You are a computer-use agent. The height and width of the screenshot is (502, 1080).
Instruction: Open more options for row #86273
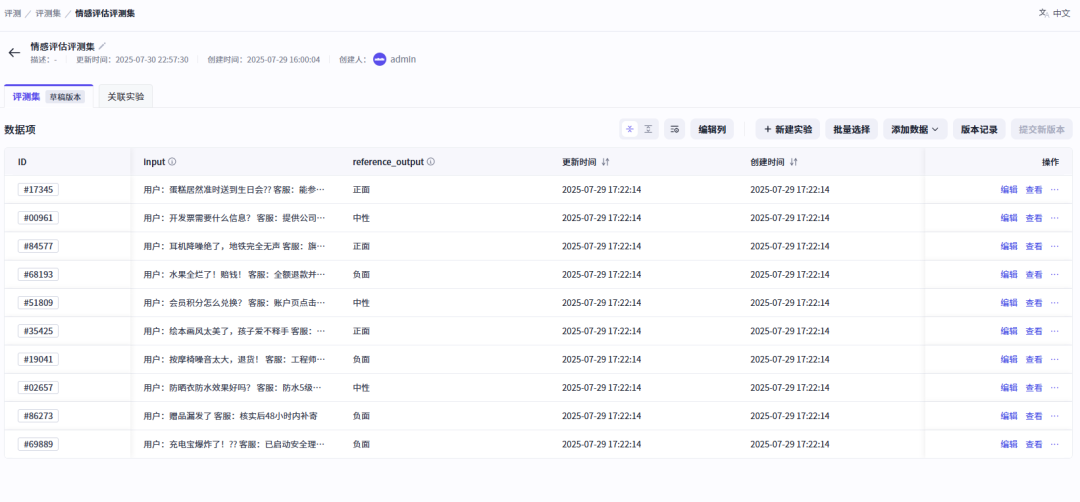(x=1055, y=416)
